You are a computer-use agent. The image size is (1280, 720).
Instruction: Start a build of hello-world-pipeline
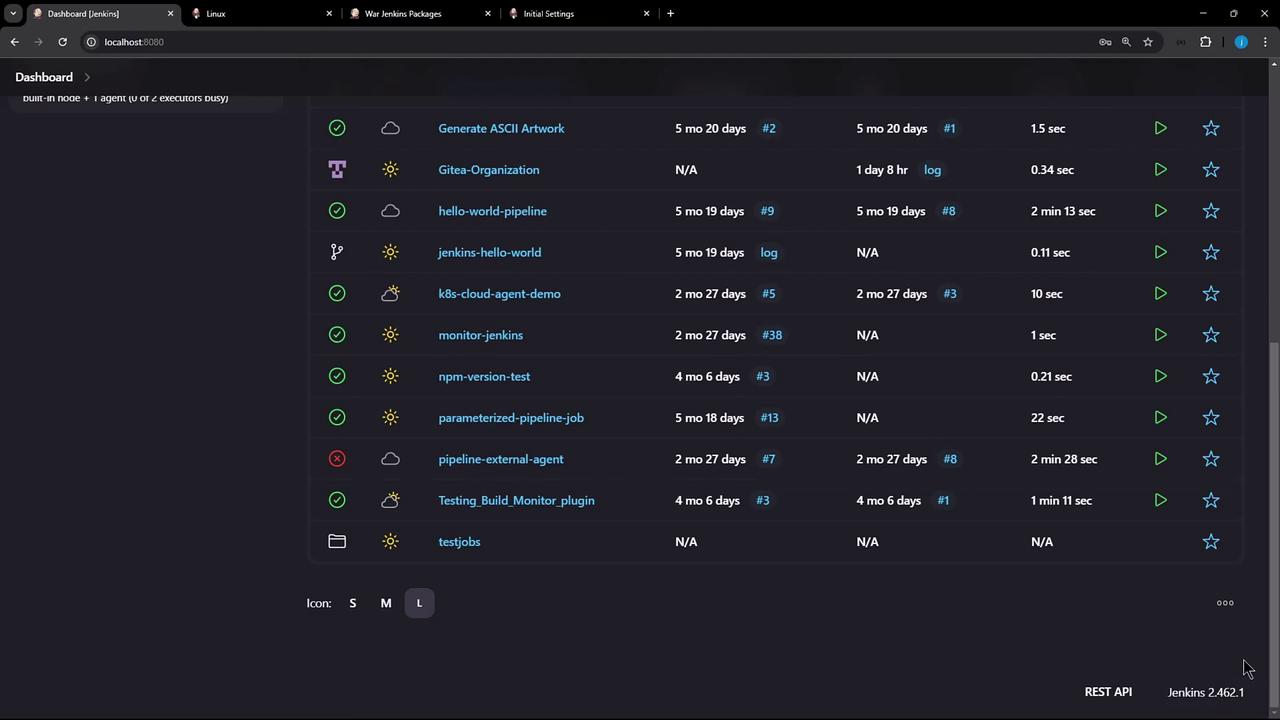(1160, 211)
